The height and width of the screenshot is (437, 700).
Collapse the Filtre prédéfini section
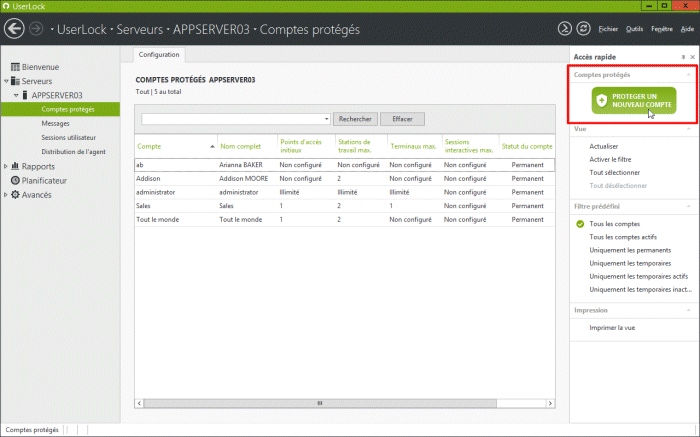pos(688,207)
